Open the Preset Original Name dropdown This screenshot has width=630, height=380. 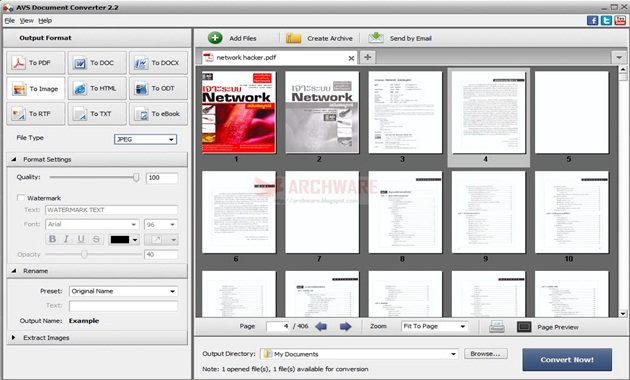click(x=123, y=291)
